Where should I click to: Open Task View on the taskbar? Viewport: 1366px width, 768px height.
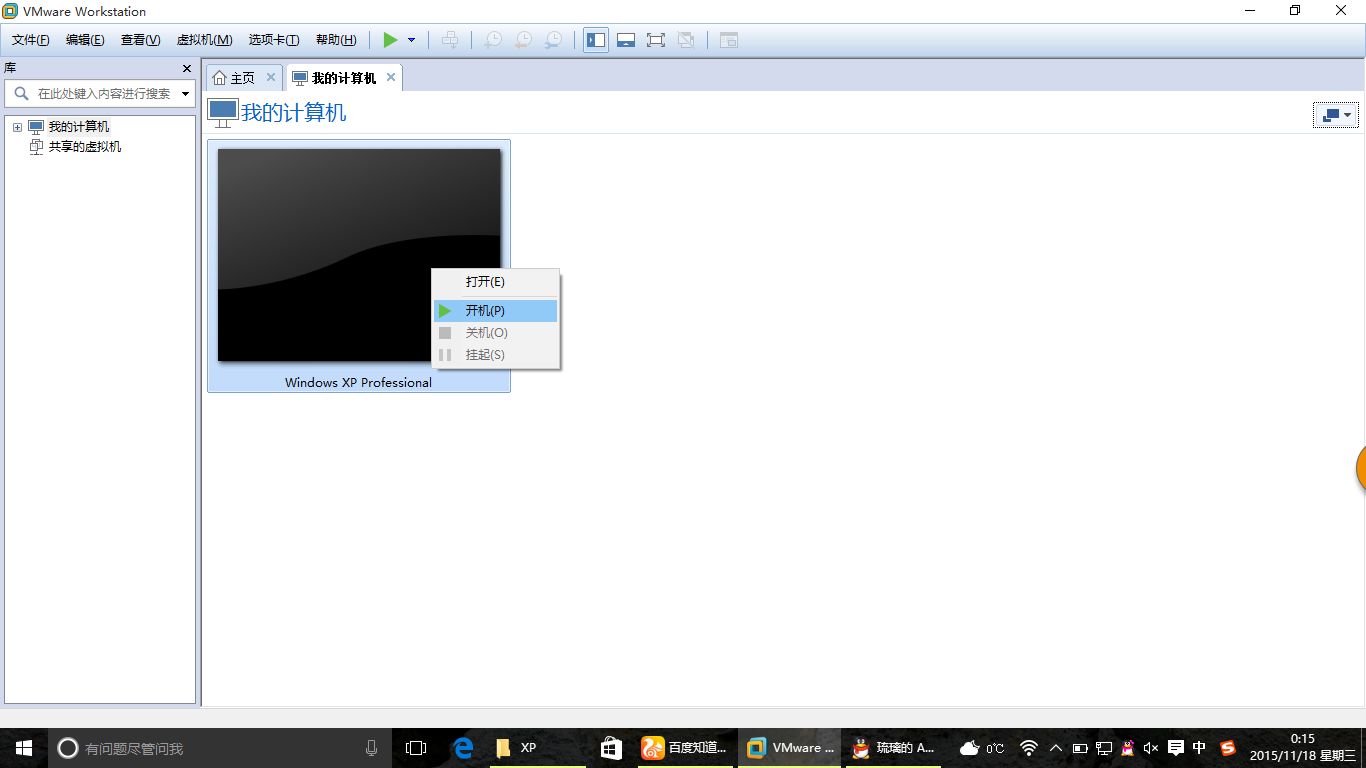(416, 748)
